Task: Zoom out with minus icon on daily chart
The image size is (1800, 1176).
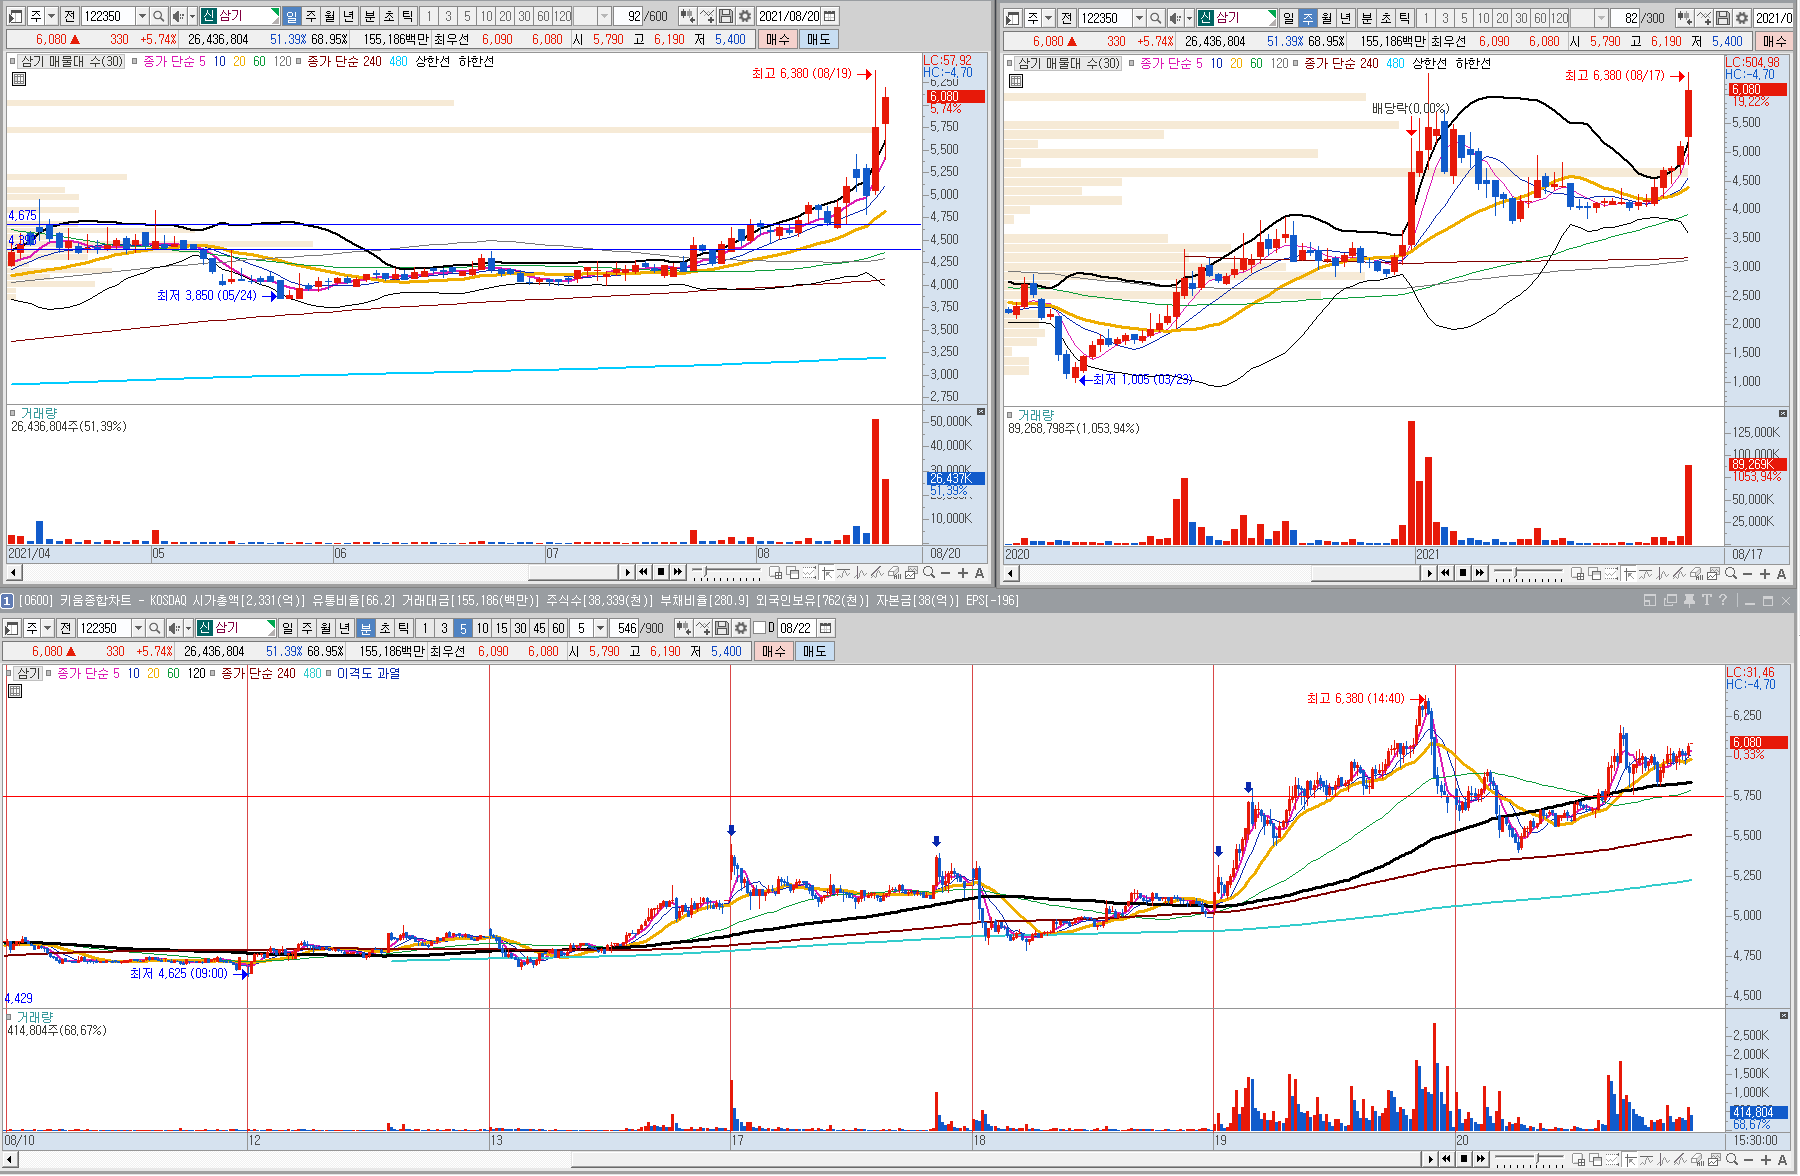Action: point(946,573)
